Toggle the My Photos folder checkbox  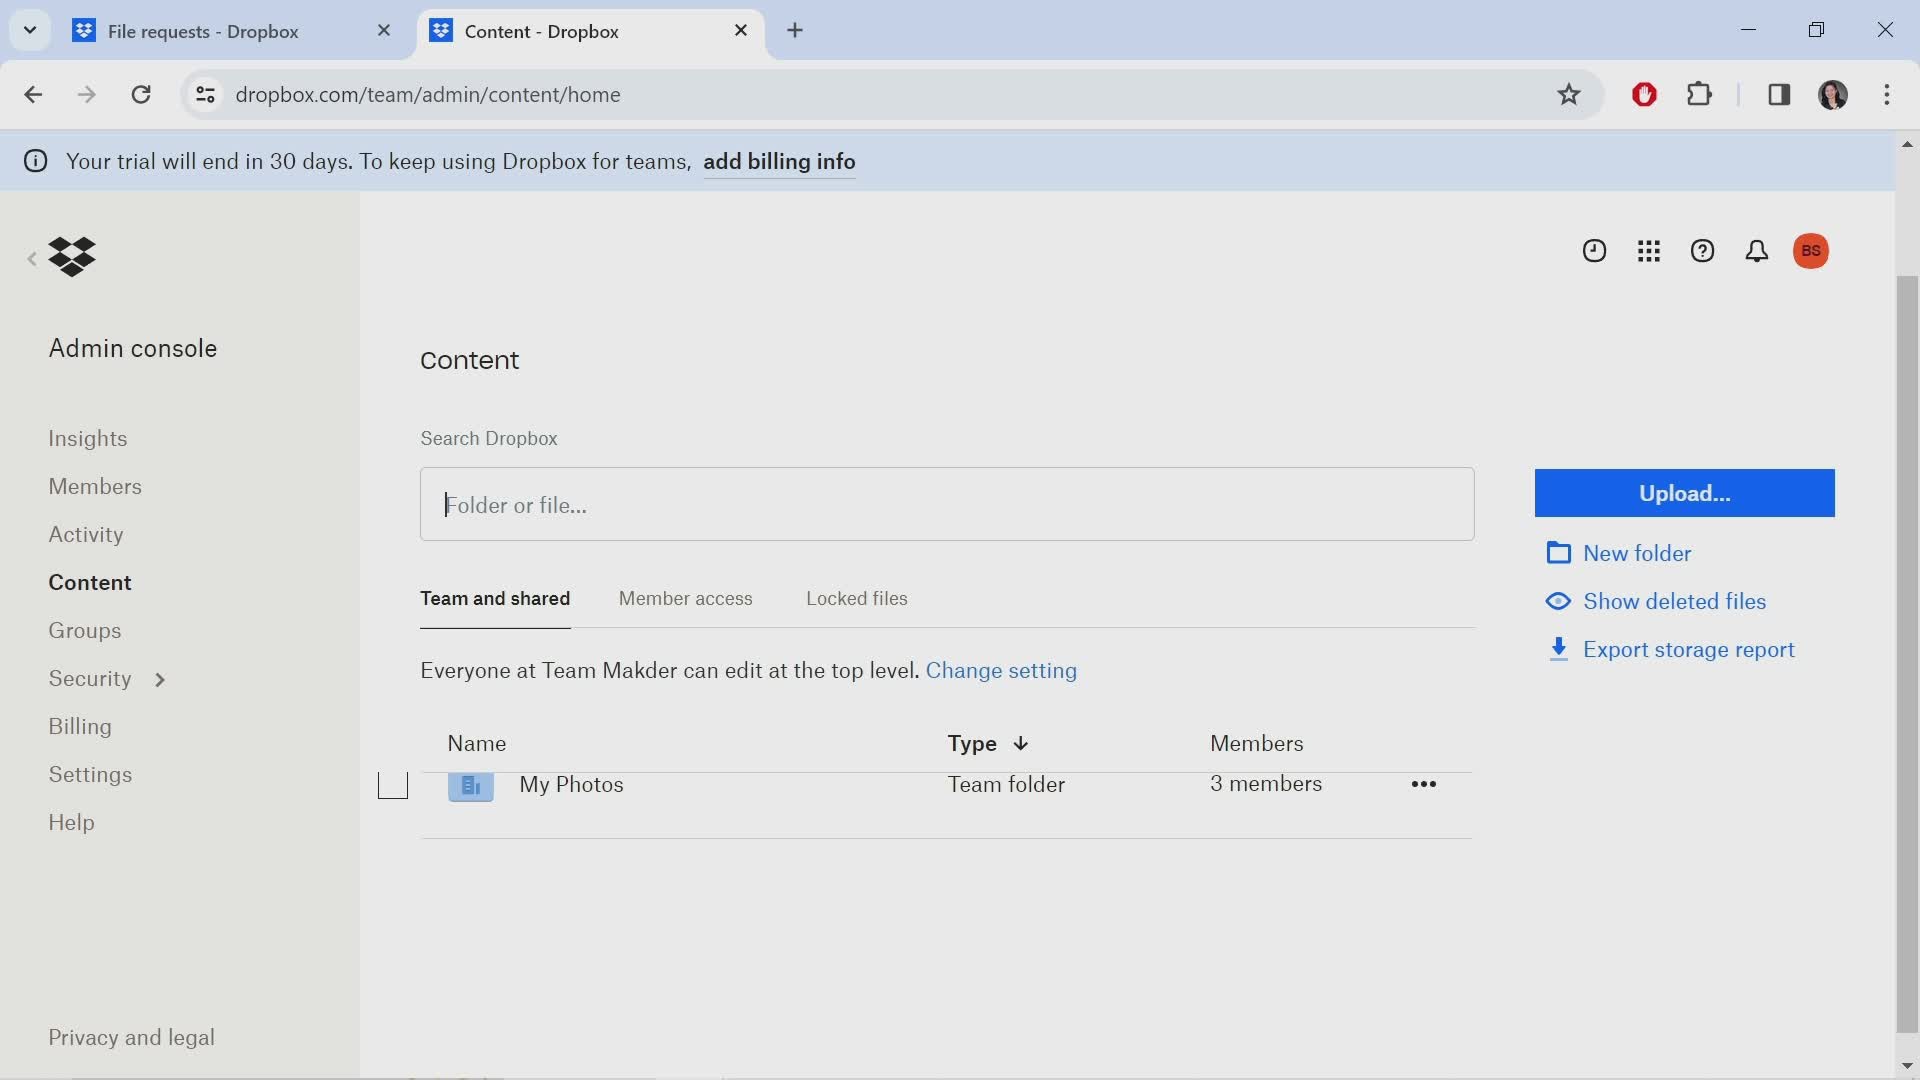point(392,783)
